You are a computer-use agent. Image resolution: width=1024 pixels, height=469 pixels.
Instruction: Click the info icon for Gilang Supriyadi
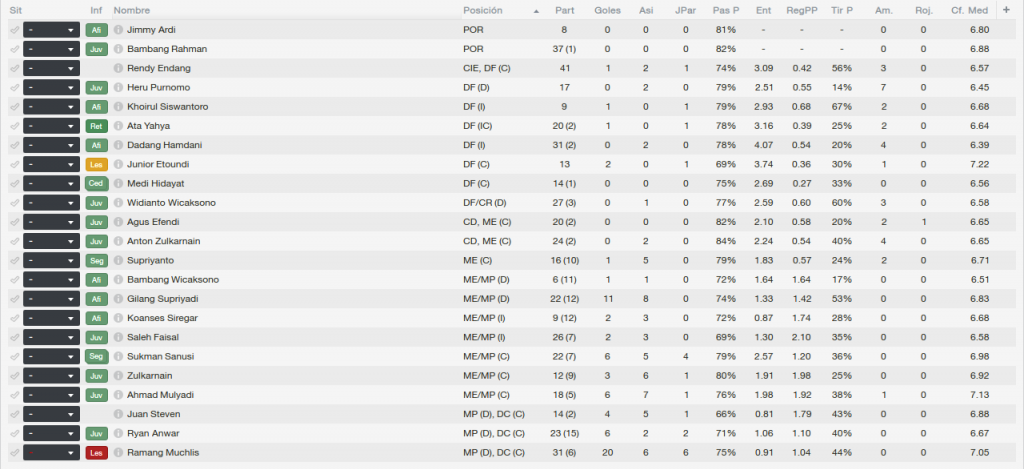click(118, 299)
